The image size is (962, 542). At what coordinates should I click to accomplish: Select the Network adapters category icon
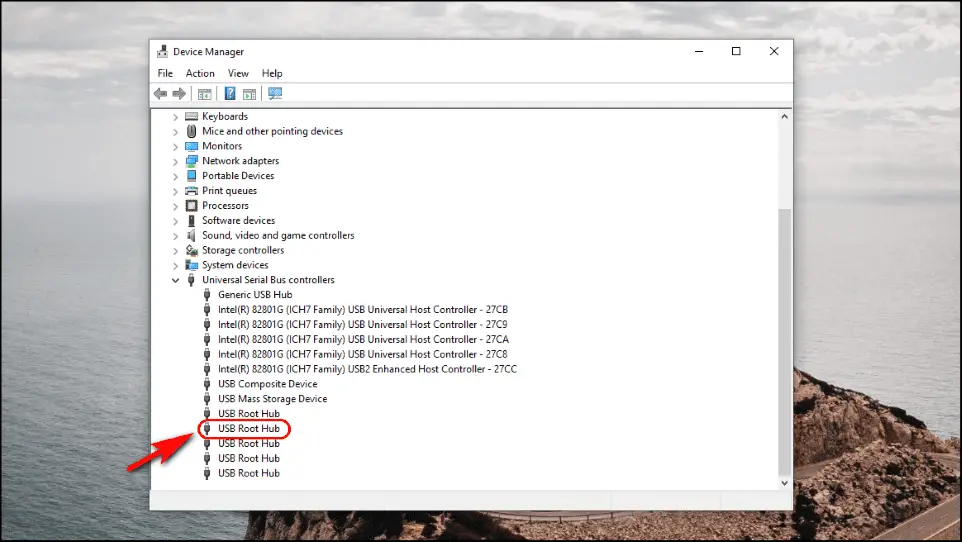point(191,161)
